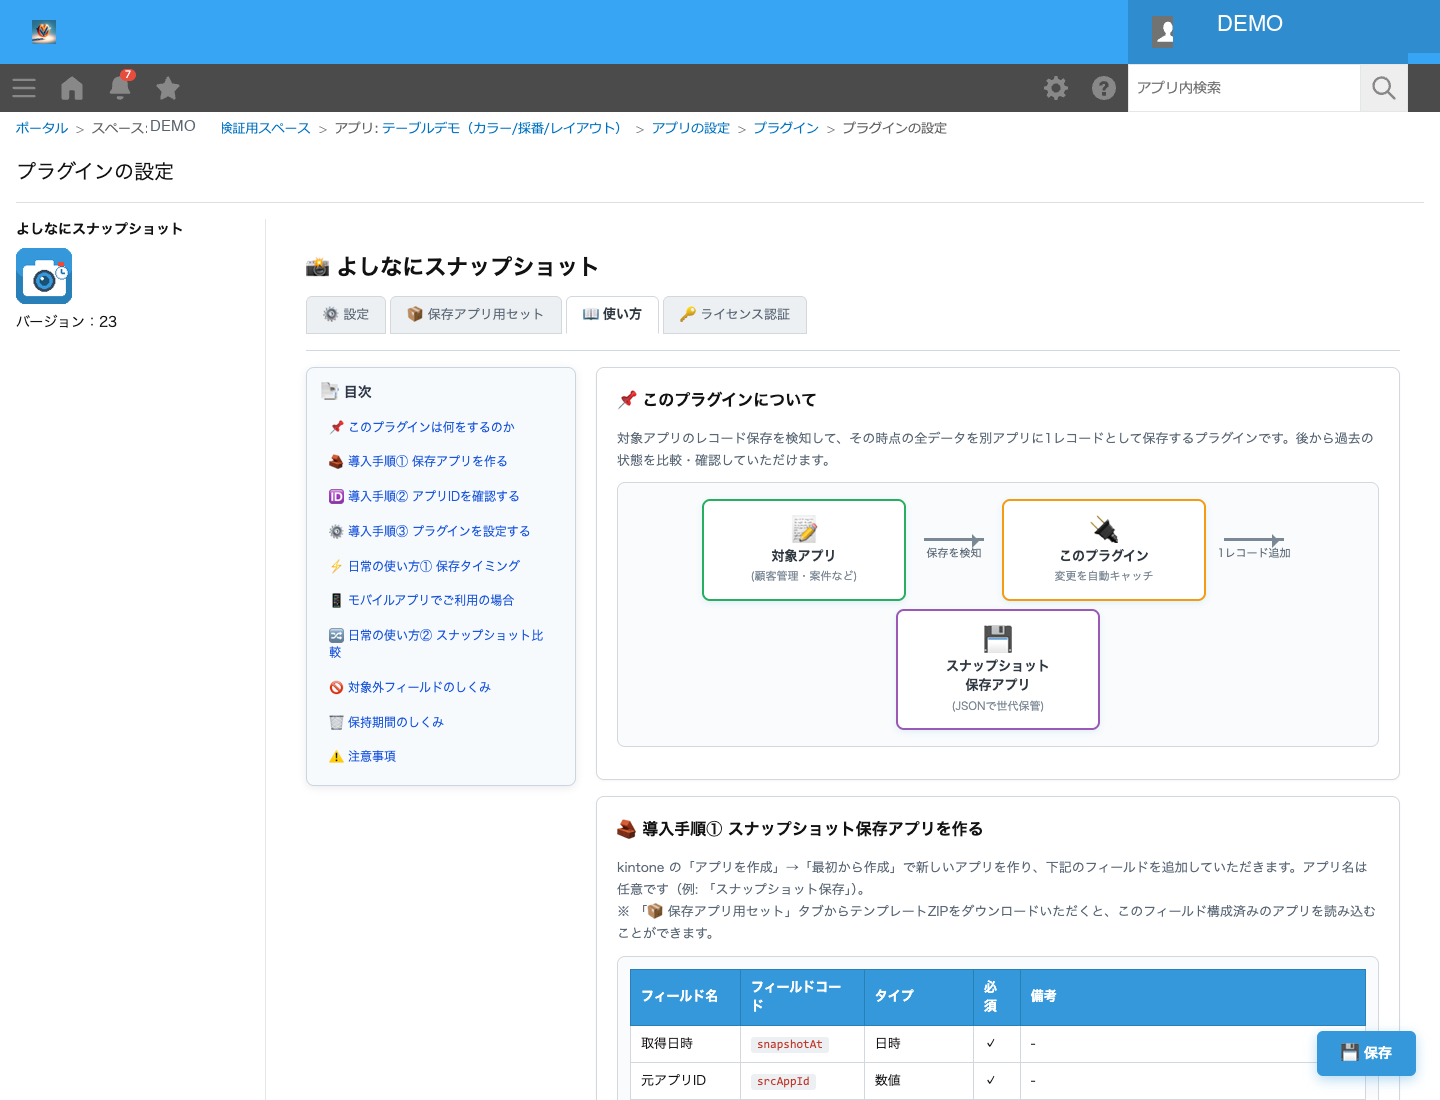Follow the プラグイン breadcrumb link
The image size is (1440, 1100).
(x=786, y=128)
